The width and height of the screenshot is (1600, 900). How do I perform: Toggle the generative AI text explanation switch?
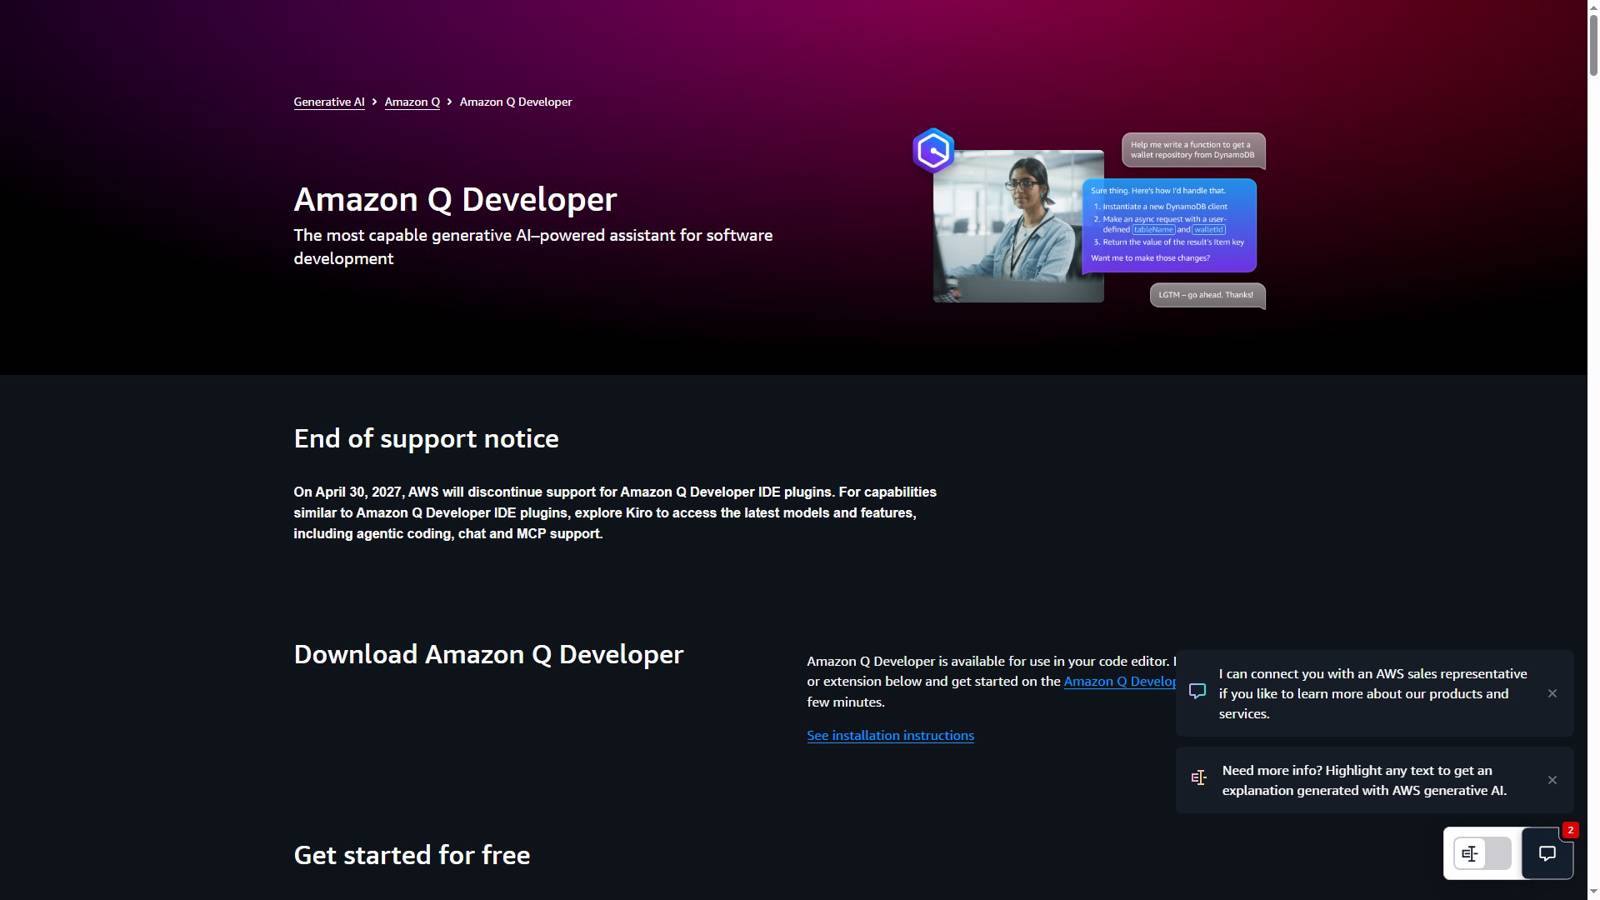coord(1482,854)
